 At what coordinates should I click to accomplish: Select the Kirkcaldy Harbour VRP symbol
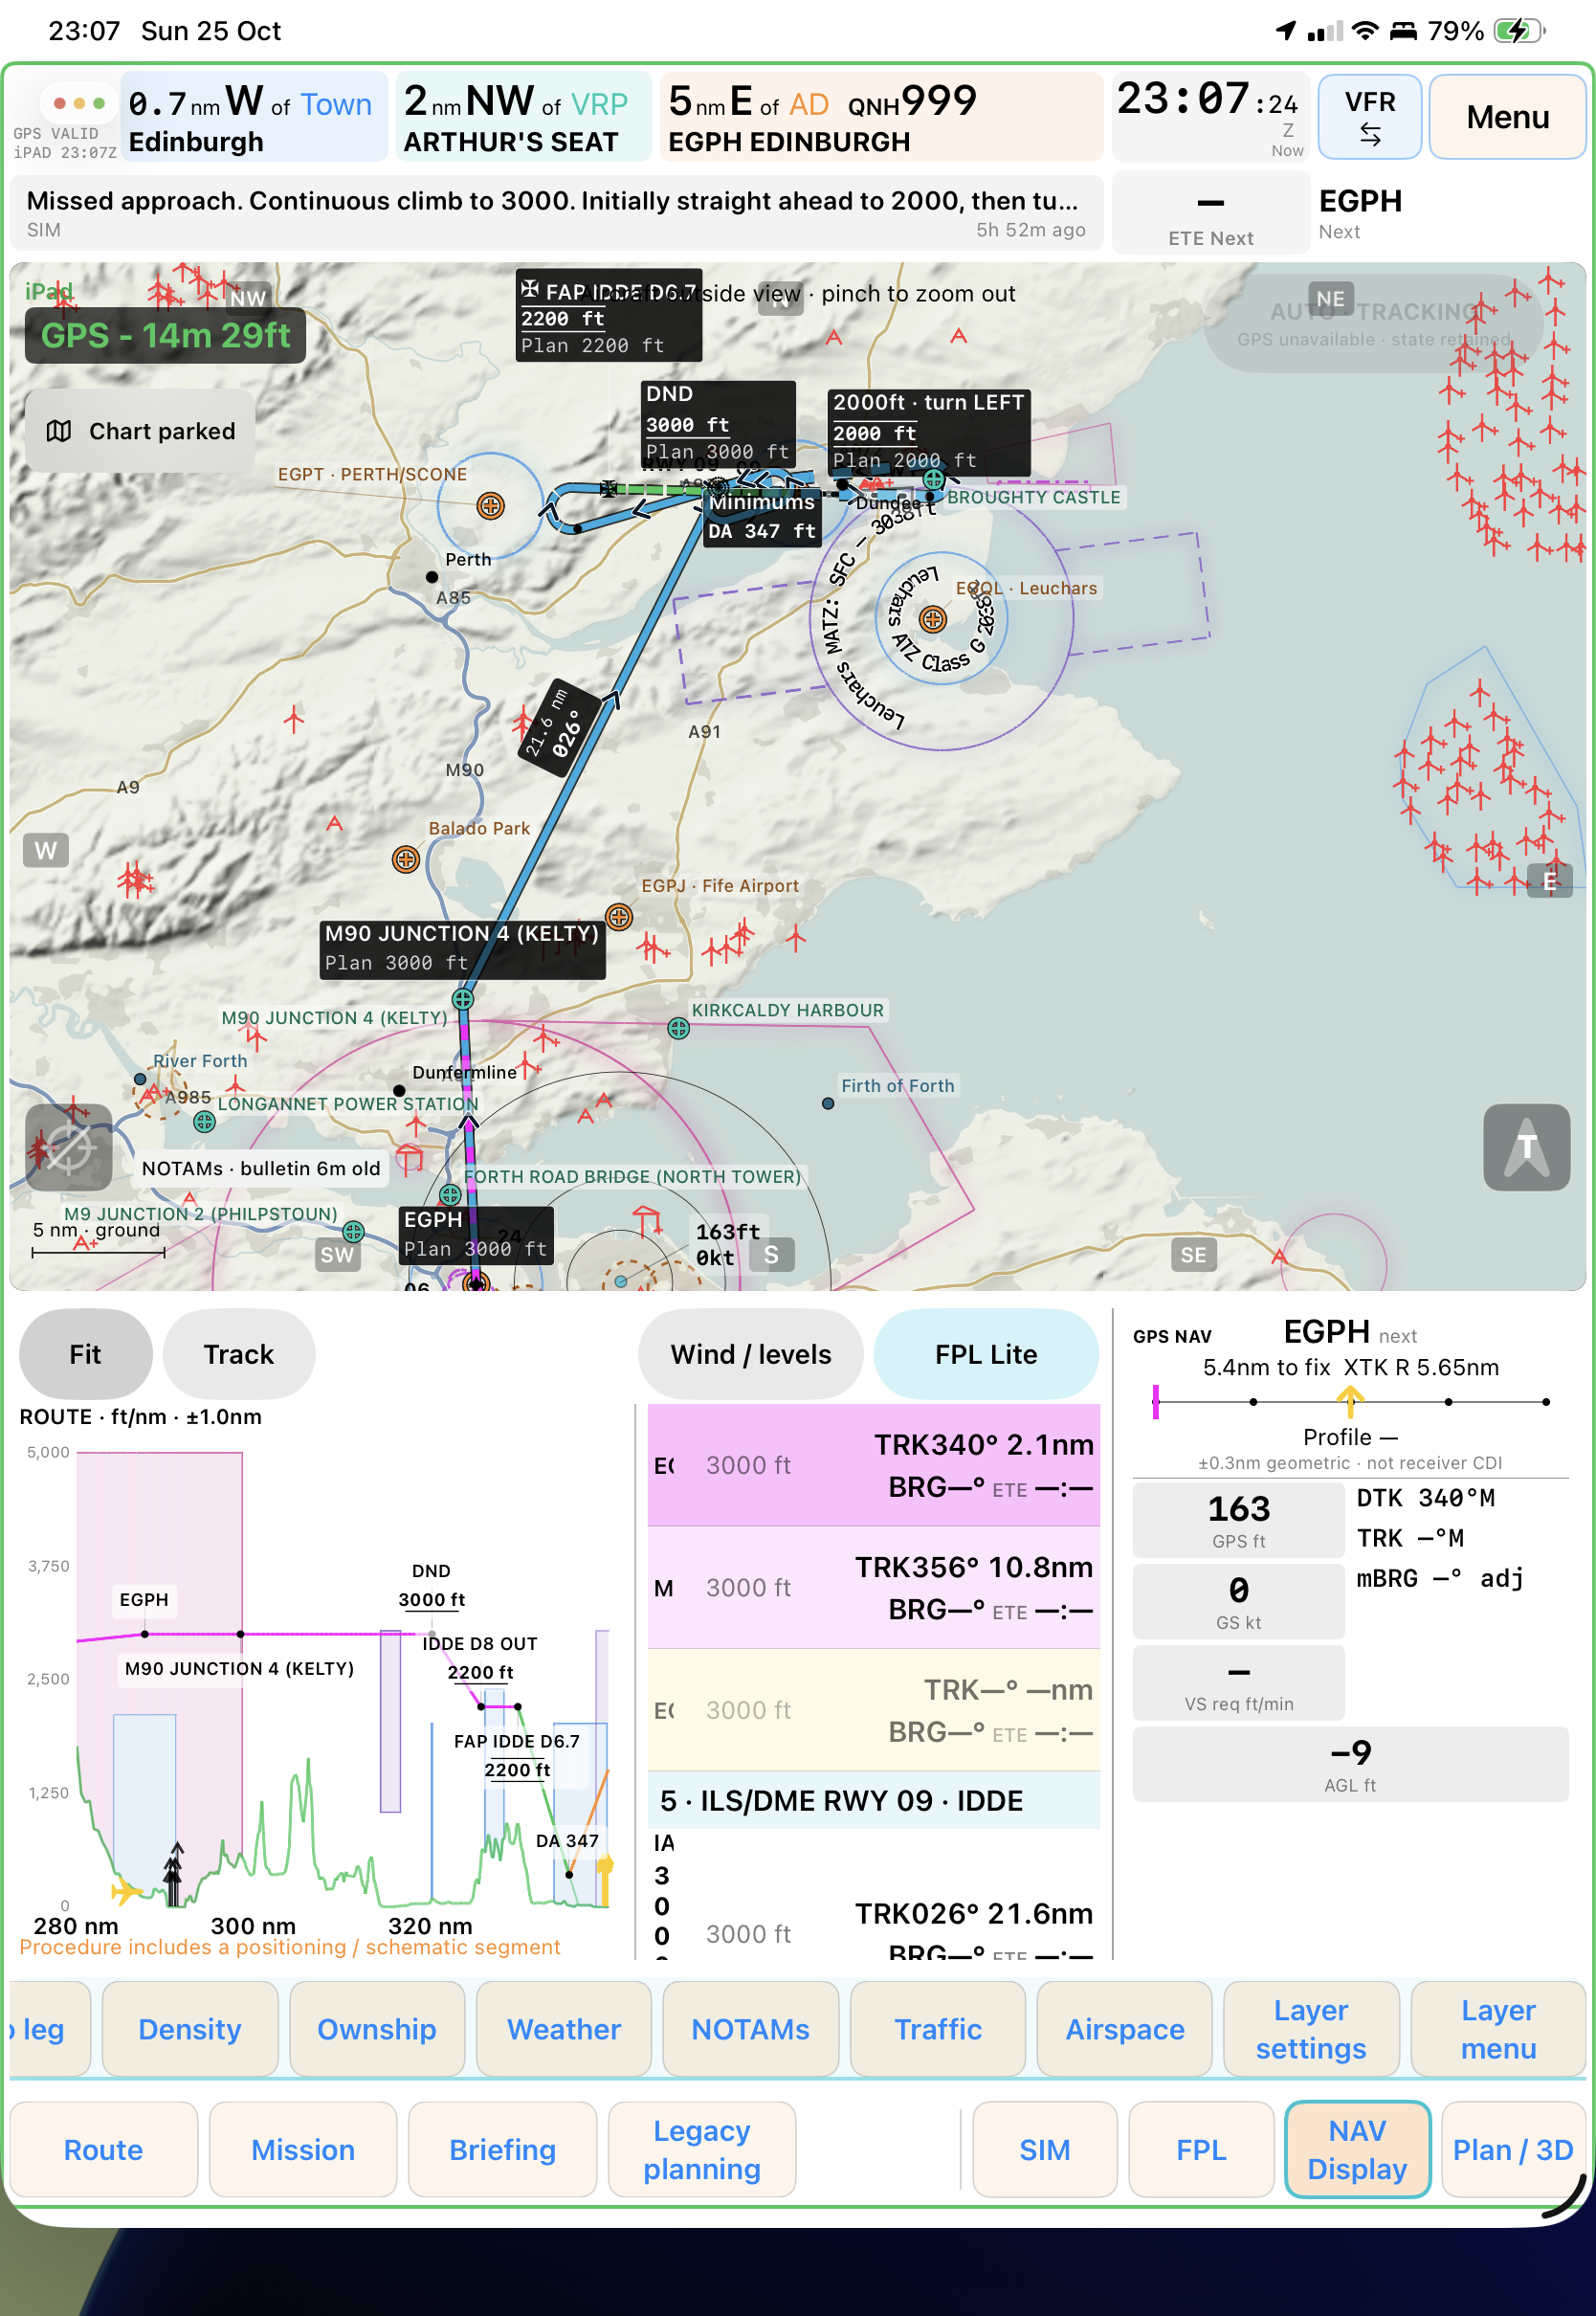click(678, 1028)
